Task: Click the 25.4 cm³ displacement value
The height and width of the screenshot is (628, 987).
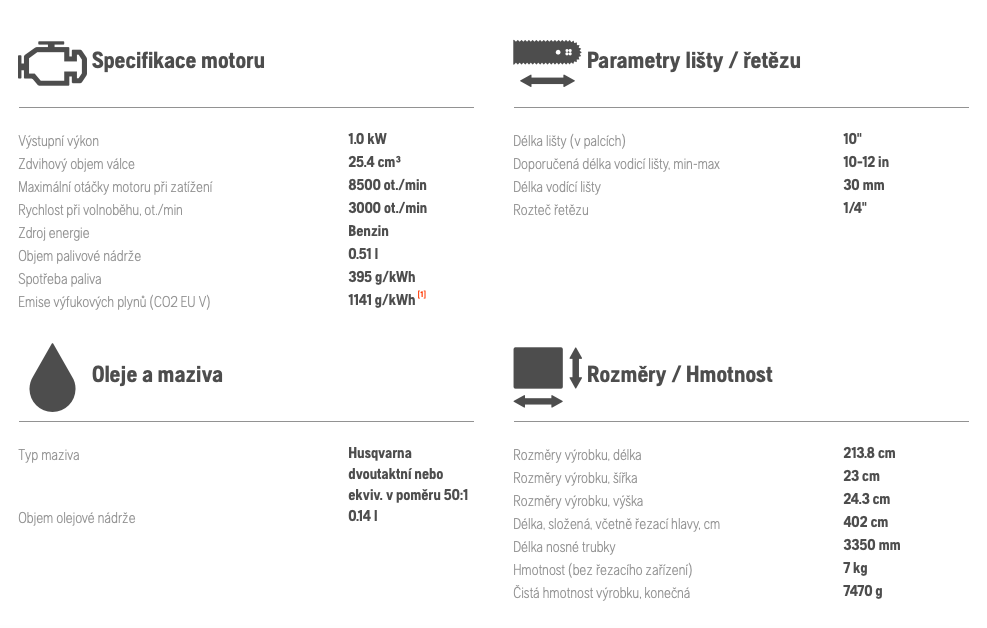Action: click(x=375, y=162)
